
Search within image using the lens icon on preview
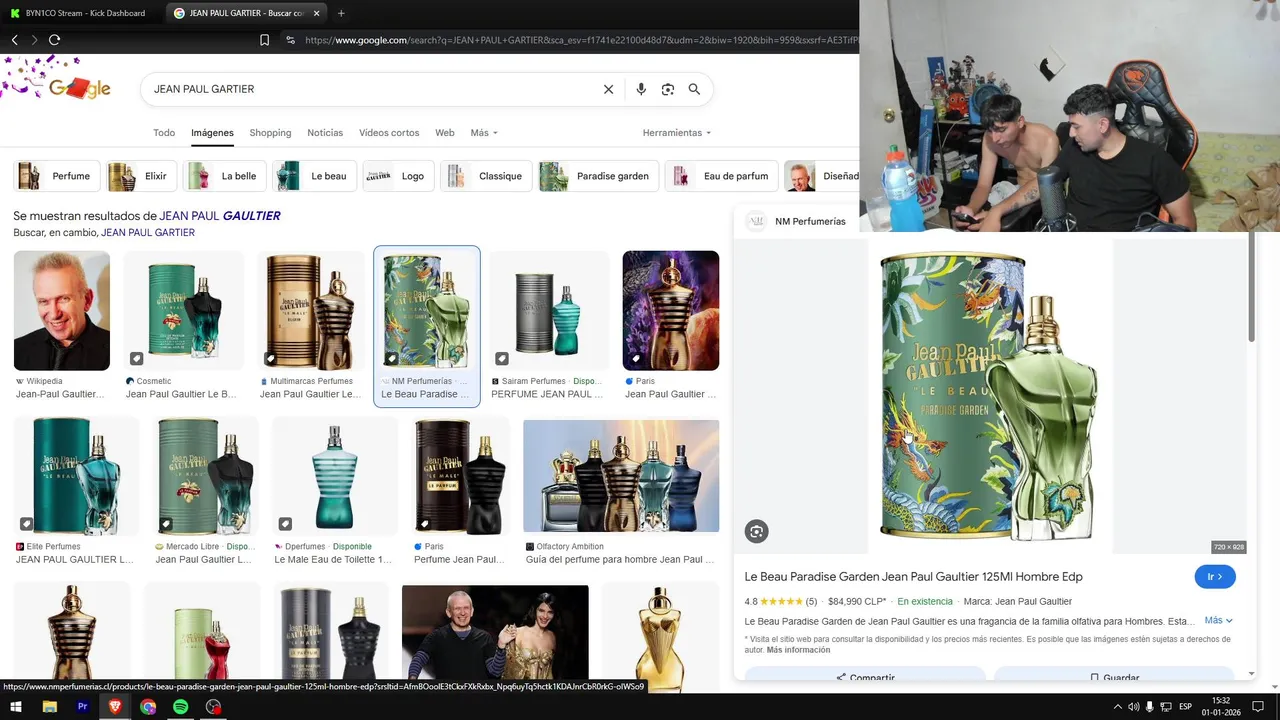(x=757, y=532)
